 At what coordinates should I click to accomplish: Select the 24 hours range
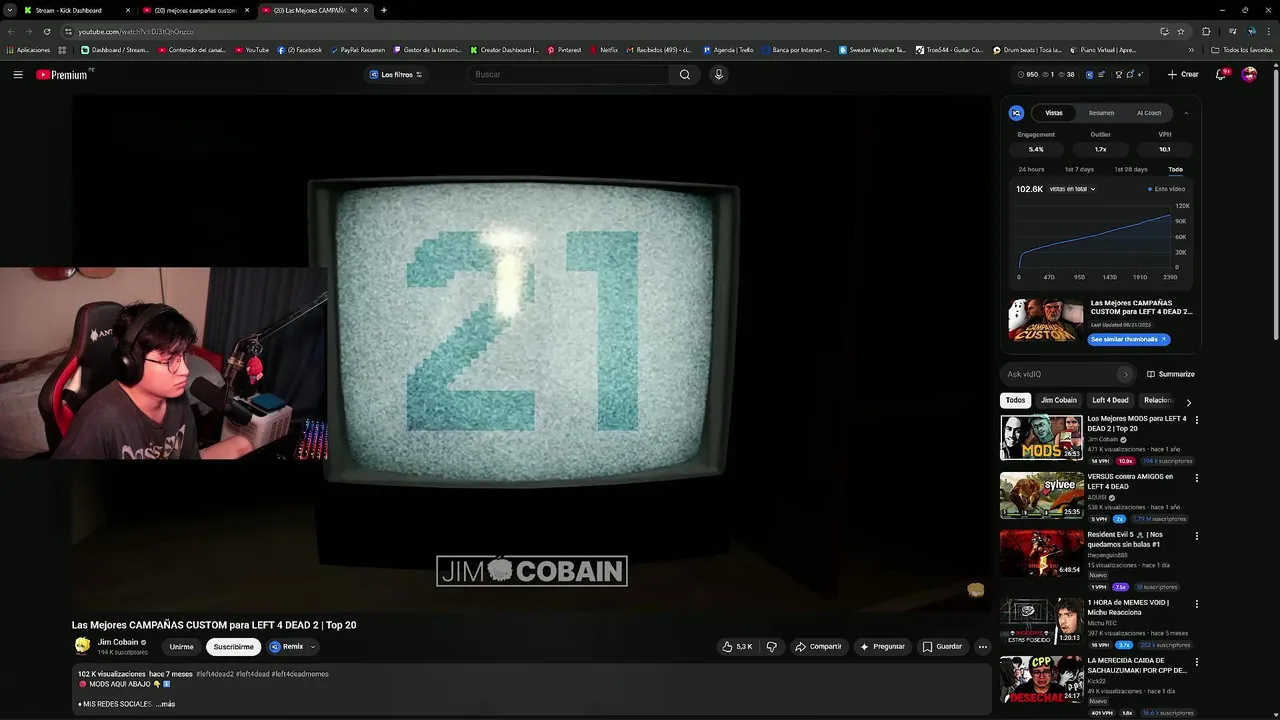[x=1031, y=170]
